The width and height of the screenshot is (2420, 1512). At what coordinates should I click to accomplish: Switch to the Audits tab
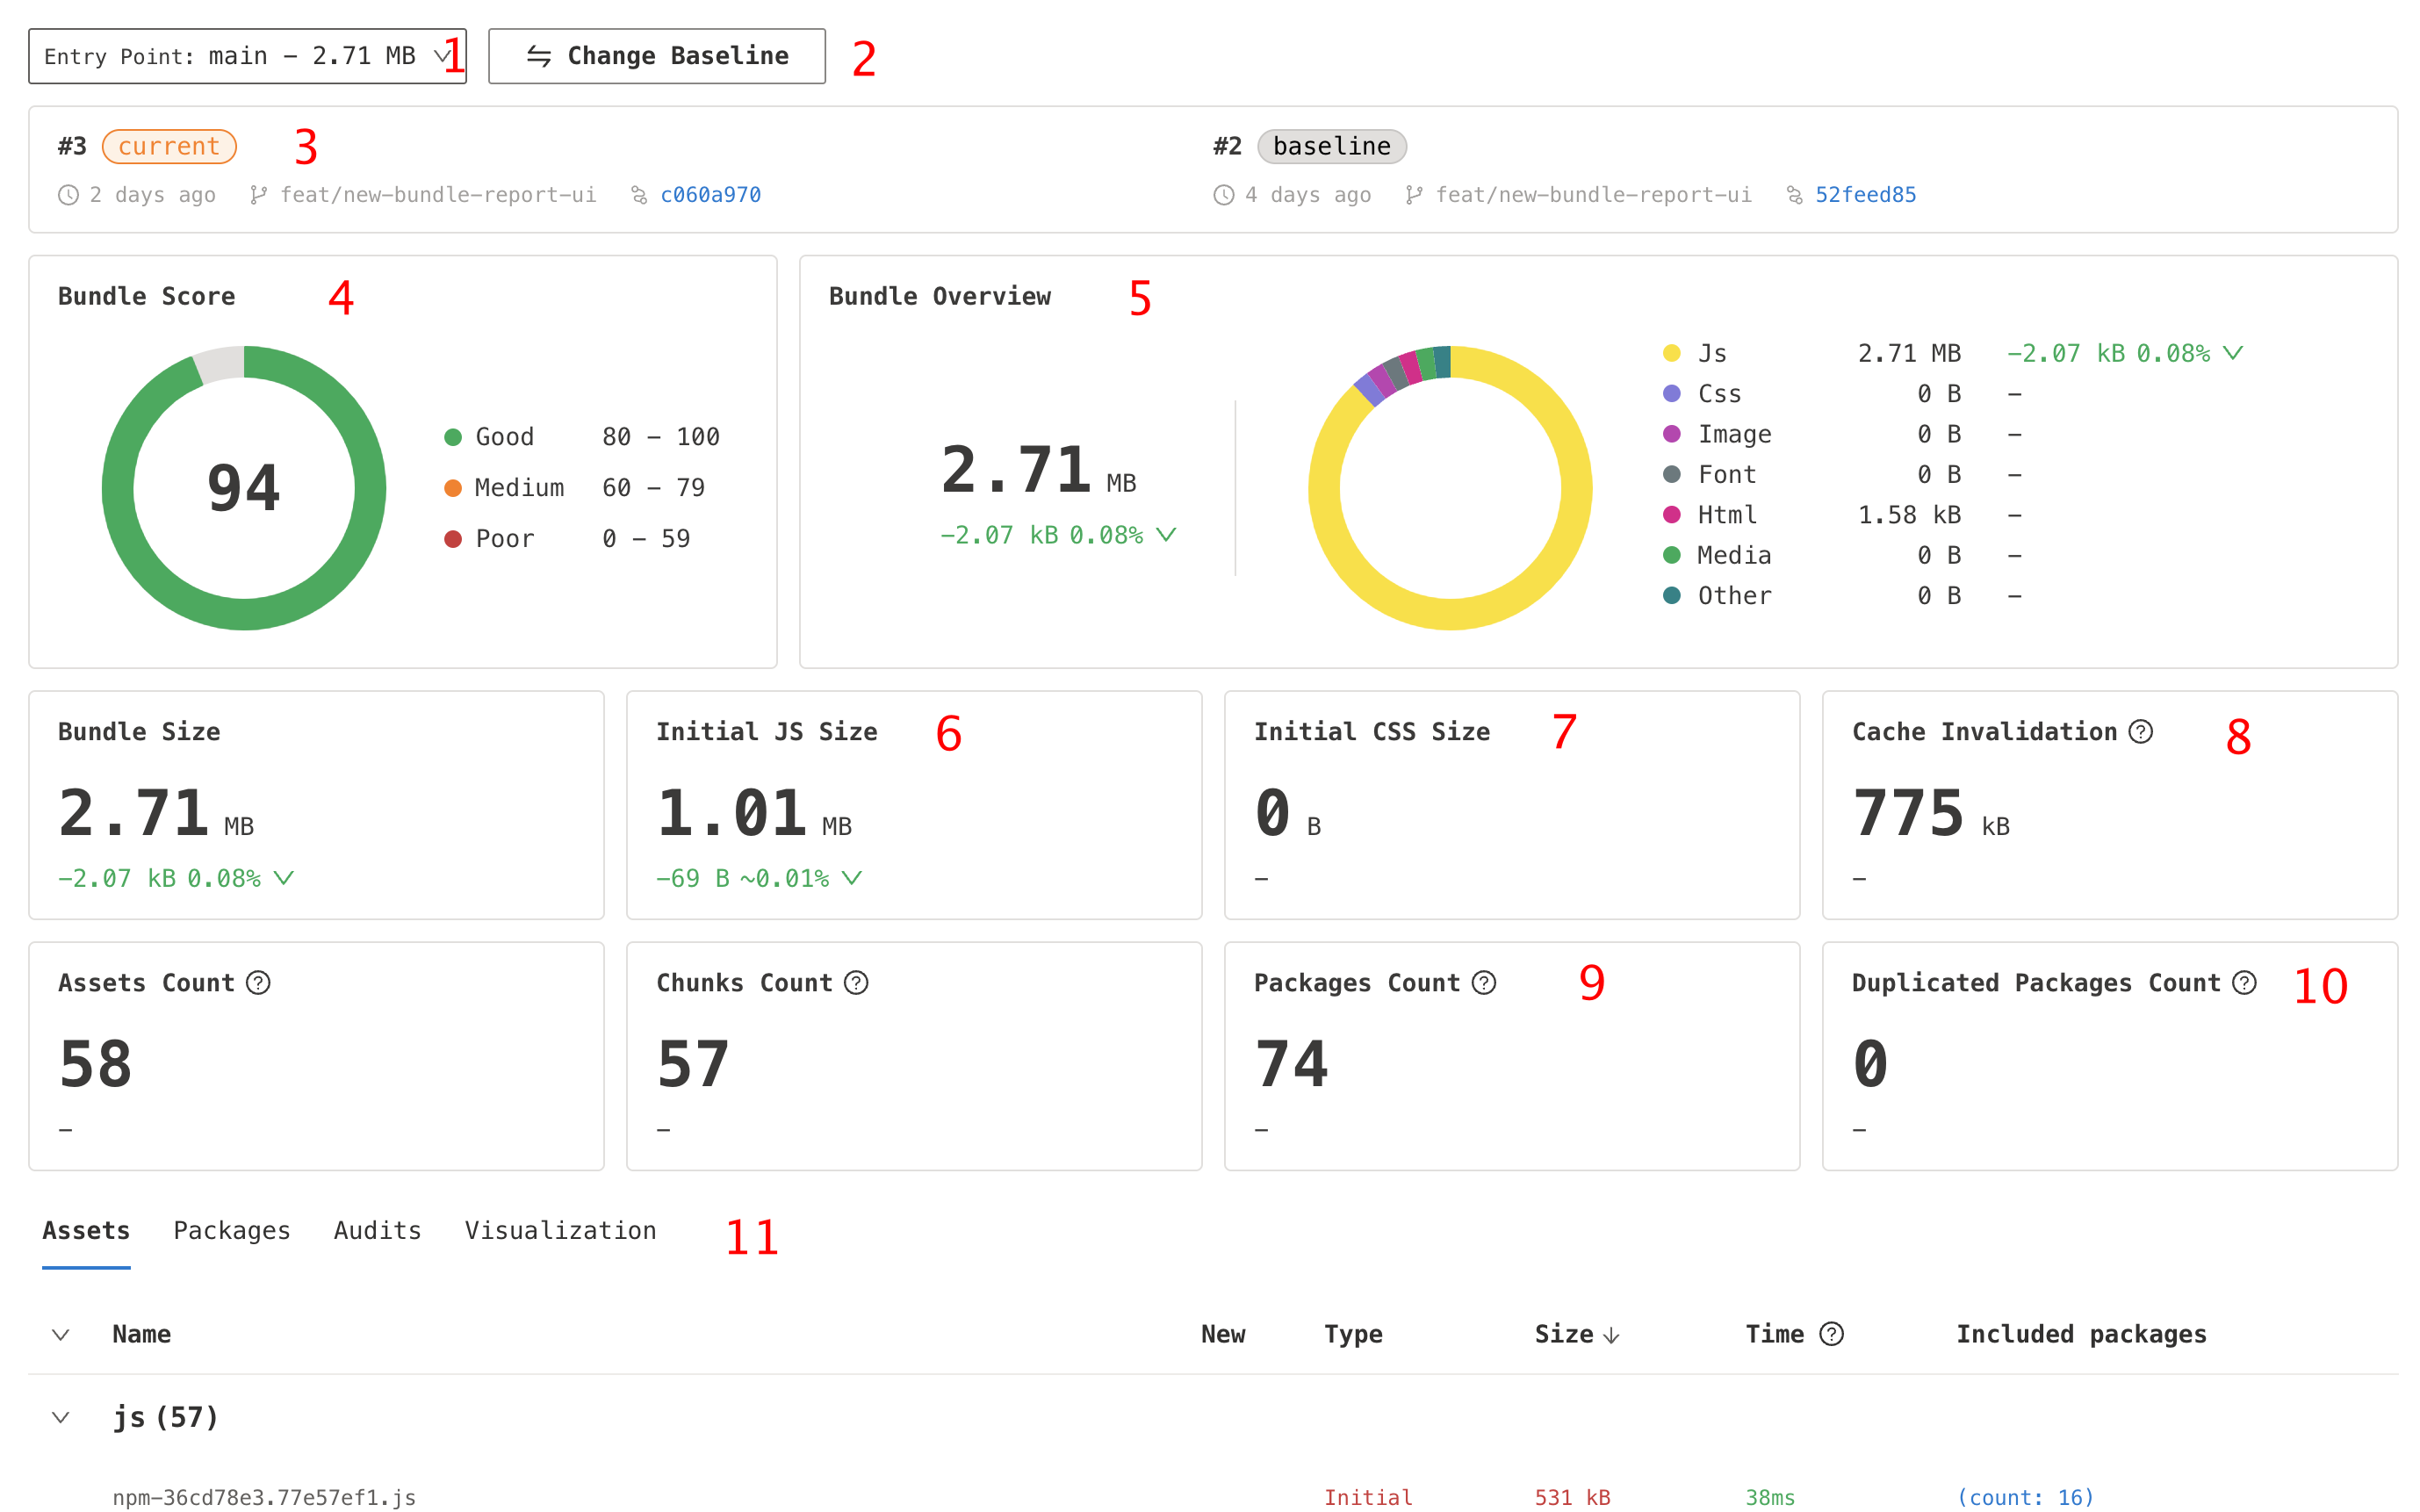(x=377, y=1231)
